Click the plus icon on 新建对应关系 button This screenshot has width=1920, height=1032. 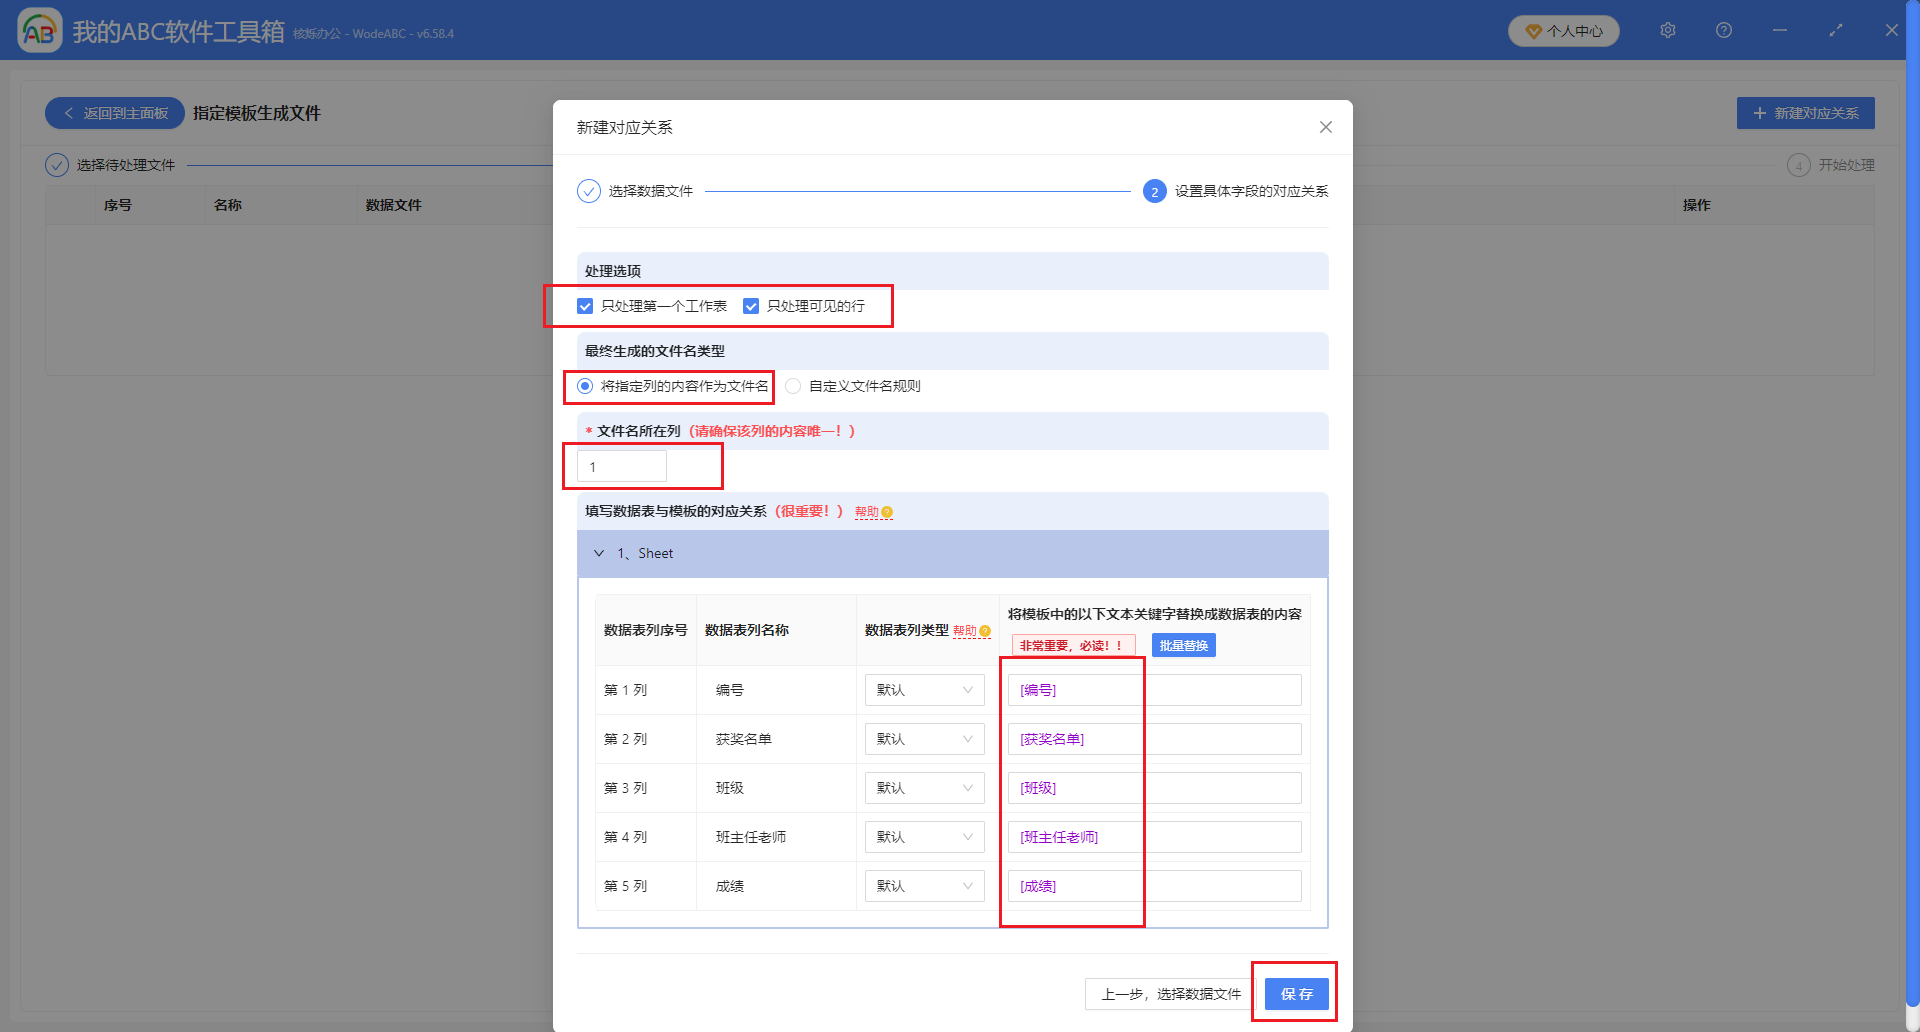coord(1760,113)
